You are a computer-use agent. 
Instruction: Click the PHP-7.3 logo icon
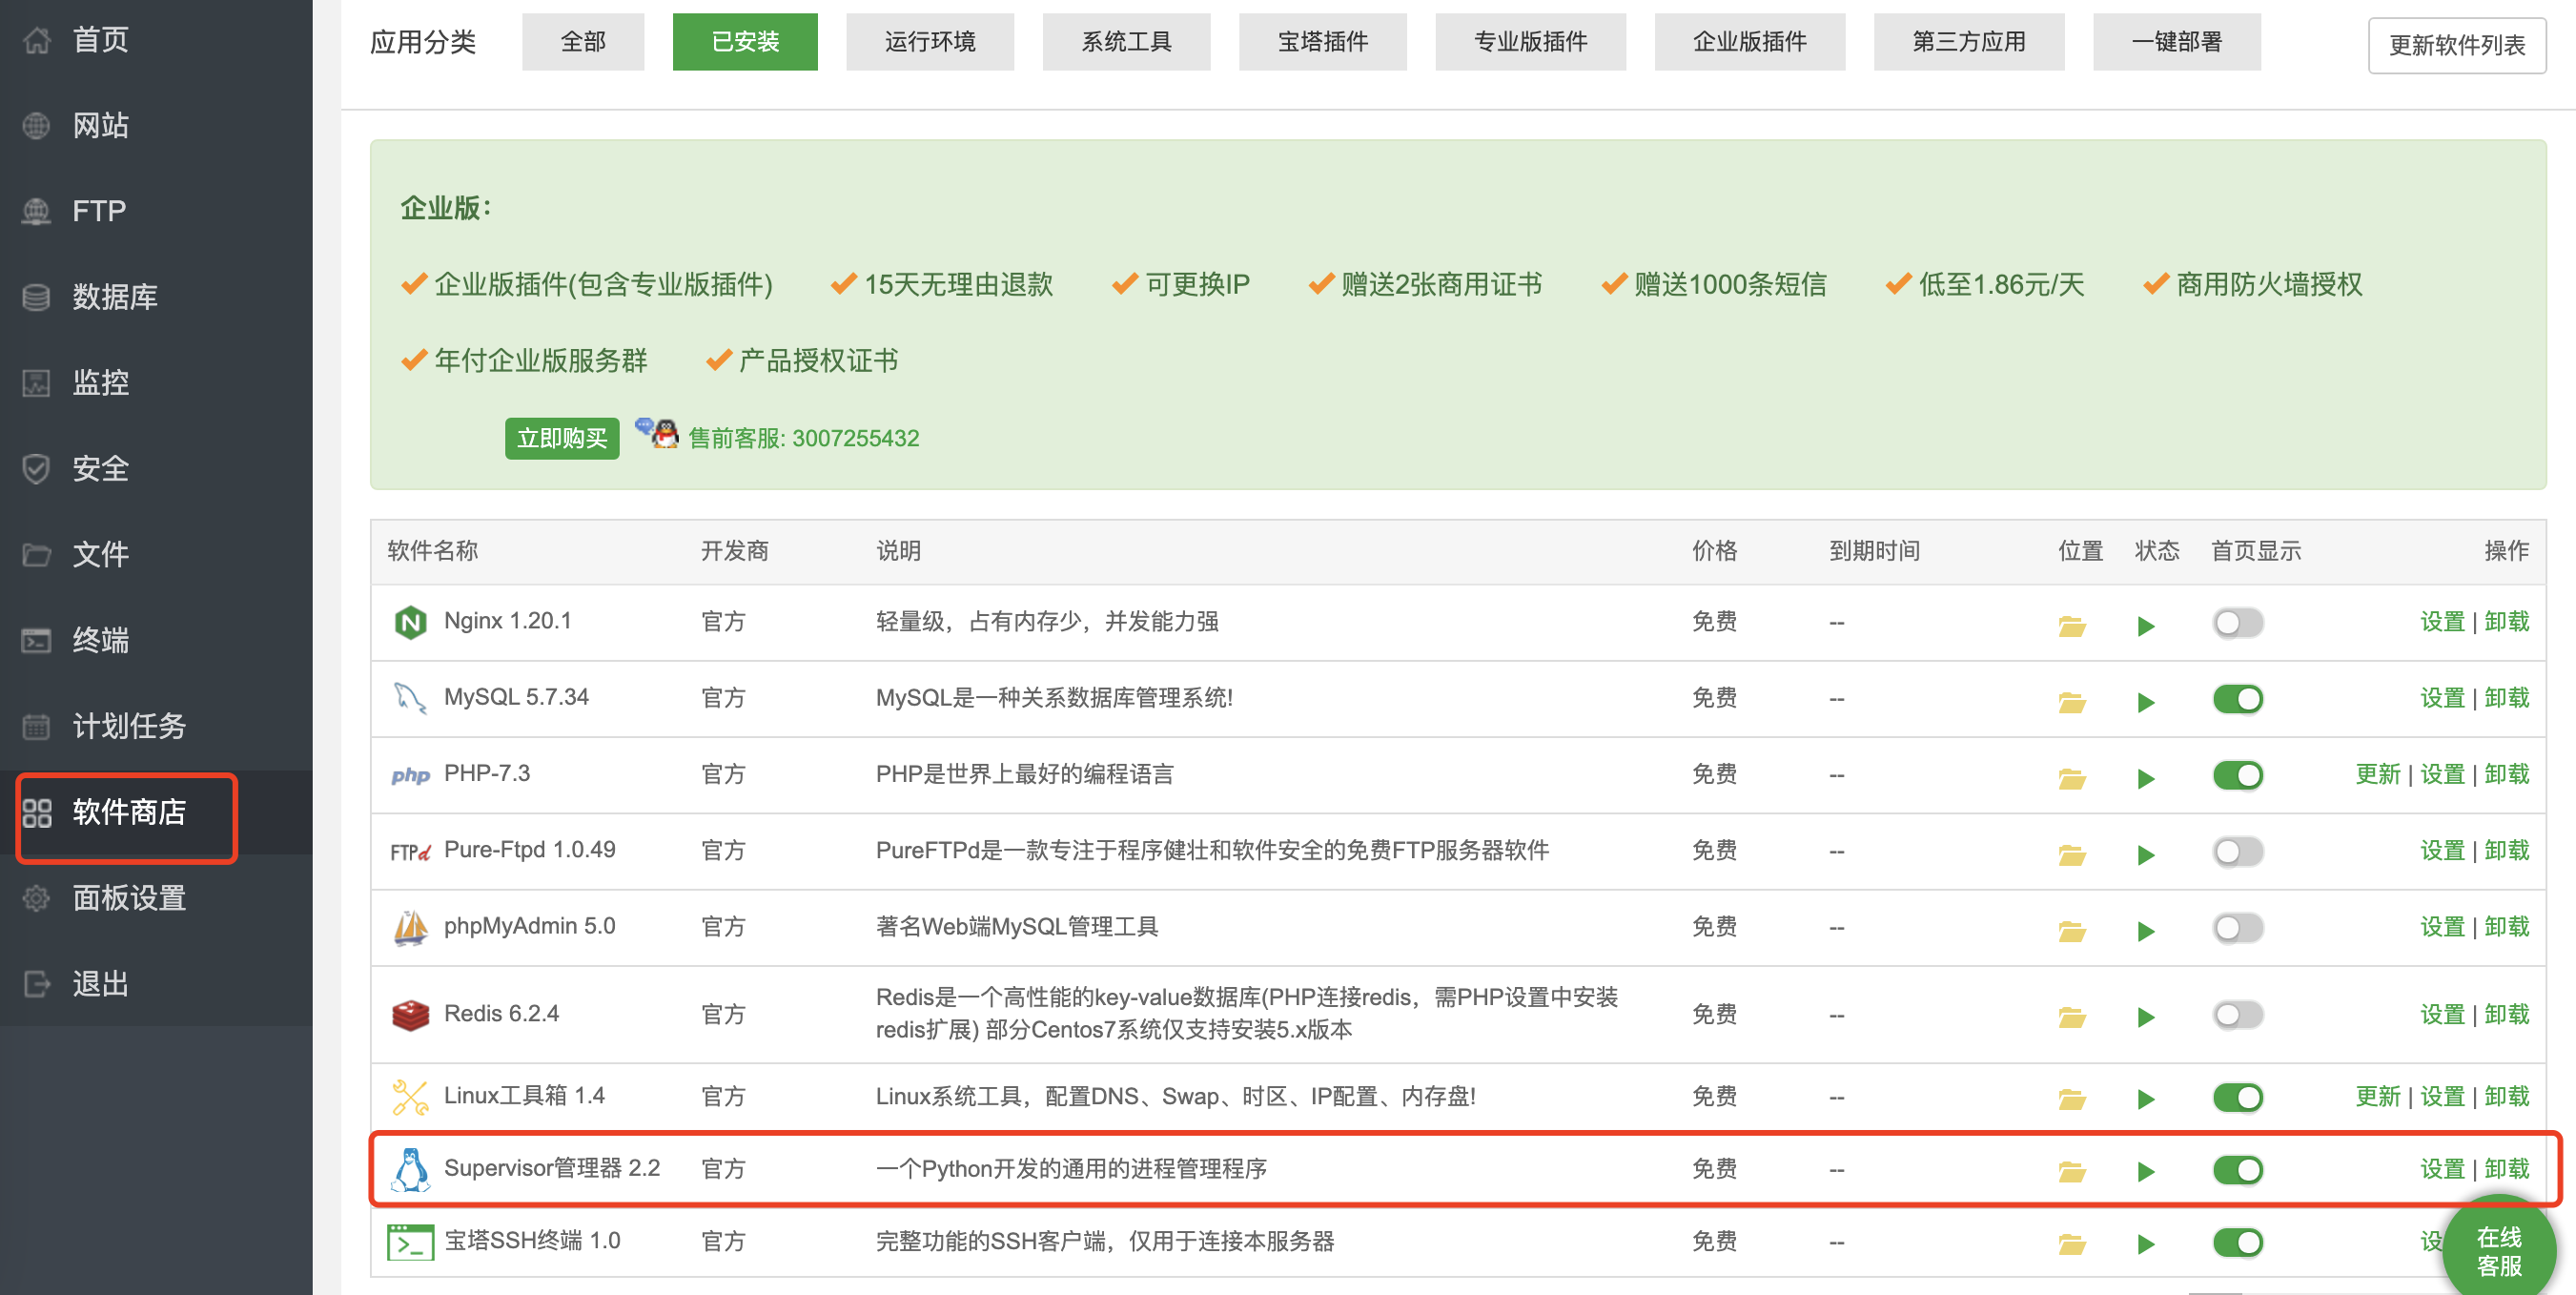410,775
